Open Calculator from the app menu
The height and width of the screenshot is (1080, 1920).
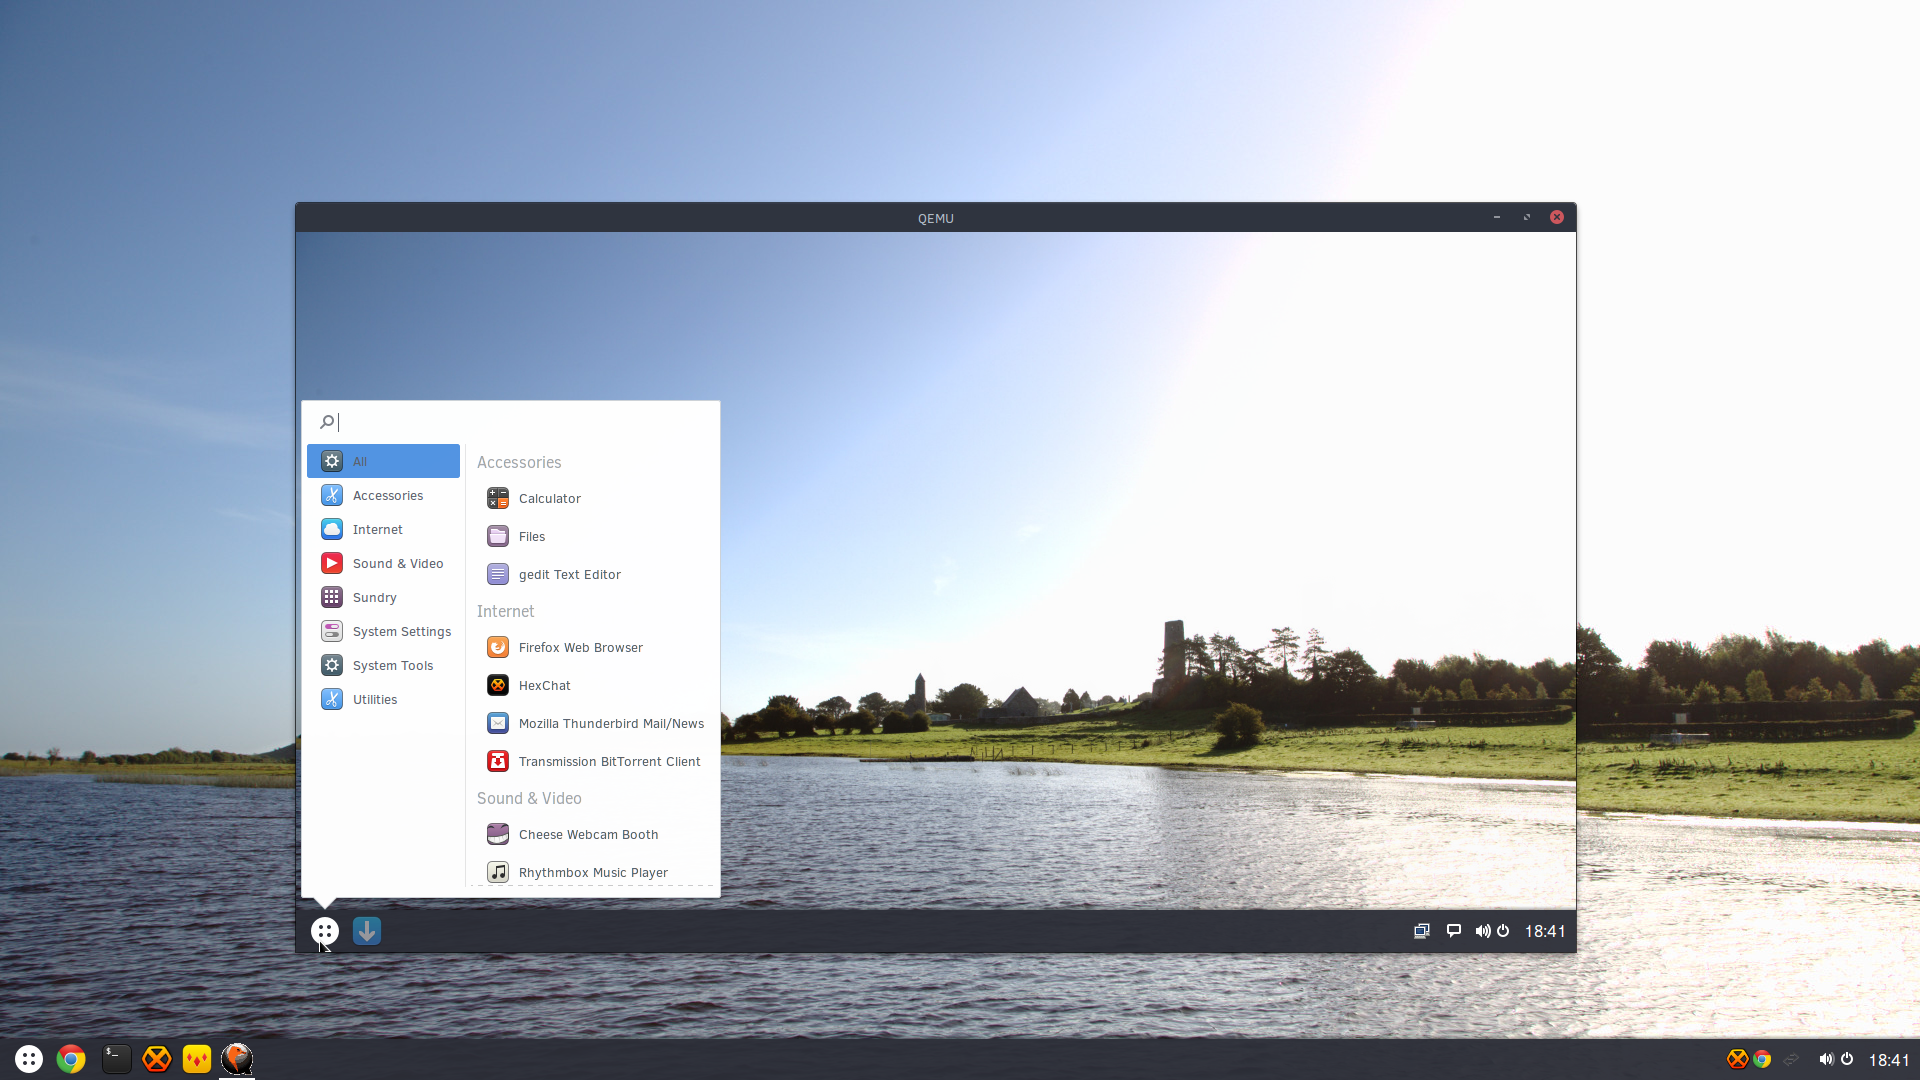(592, 498)
